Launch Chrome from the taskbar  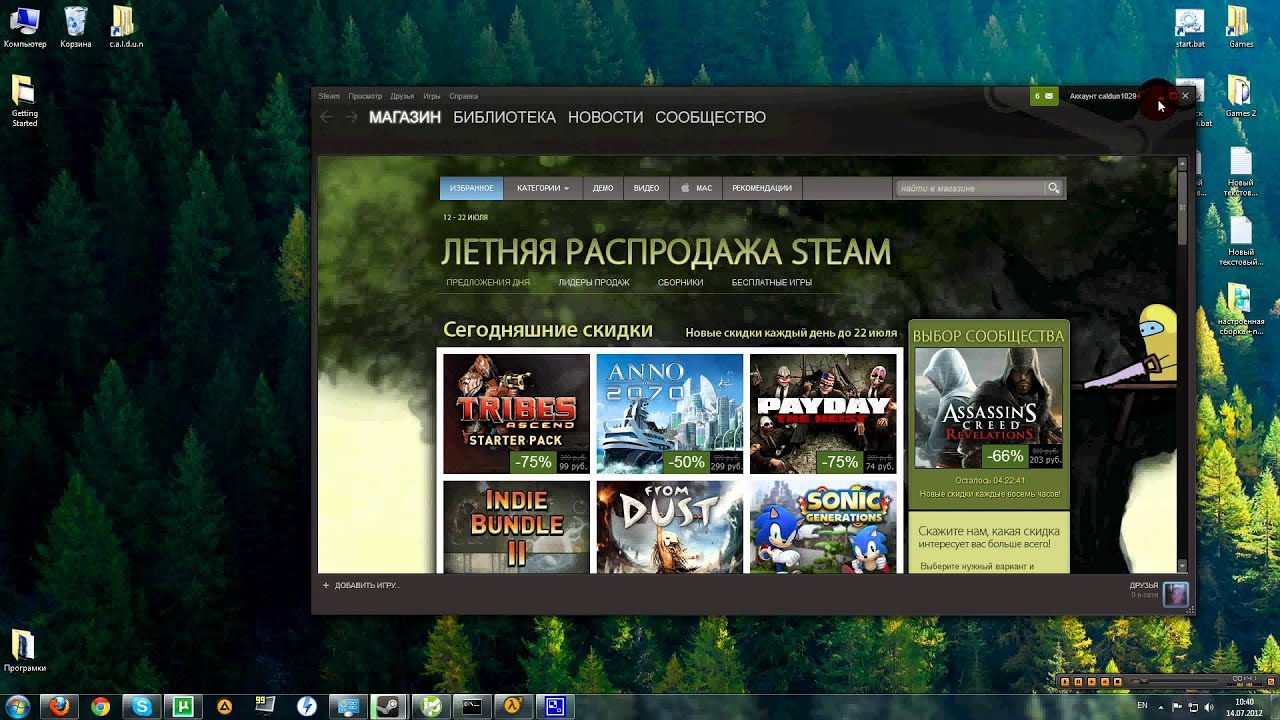click(x=100, y=706)
